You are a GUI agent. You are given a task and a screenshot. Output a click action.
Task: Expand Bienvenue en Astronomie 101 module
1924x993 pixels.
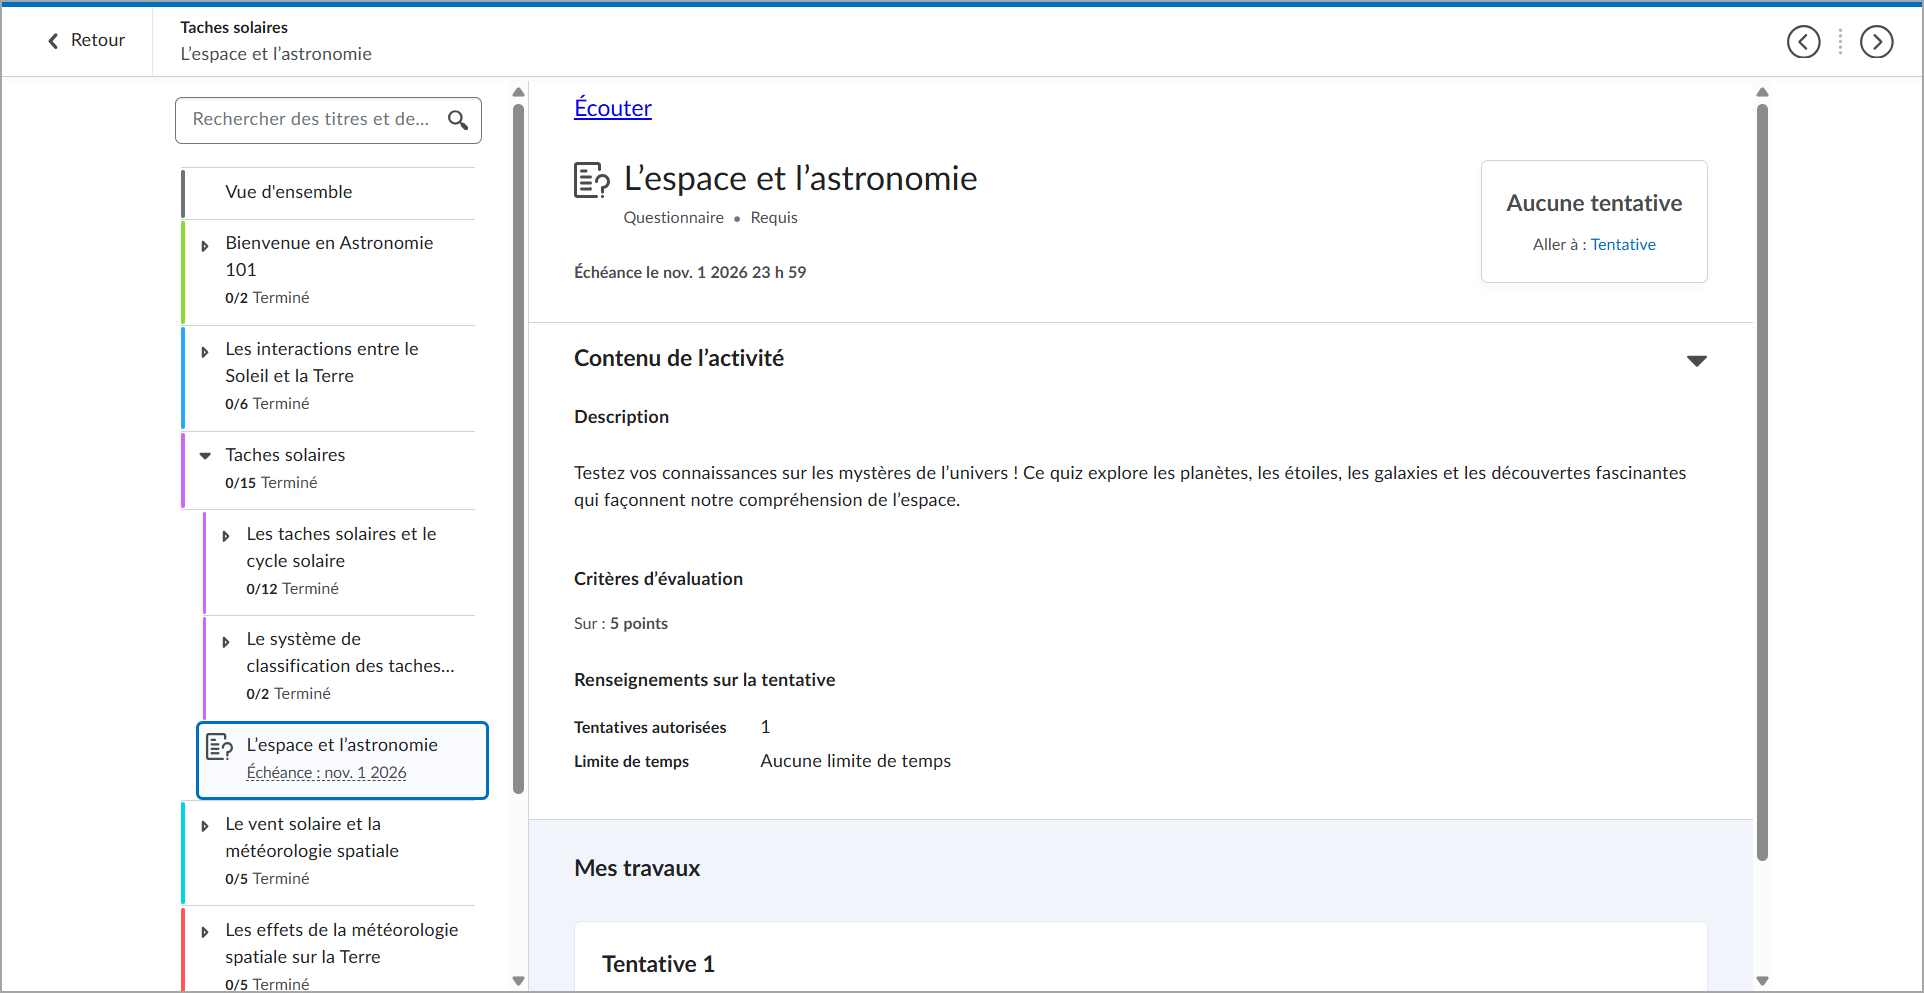click(205, 246)
